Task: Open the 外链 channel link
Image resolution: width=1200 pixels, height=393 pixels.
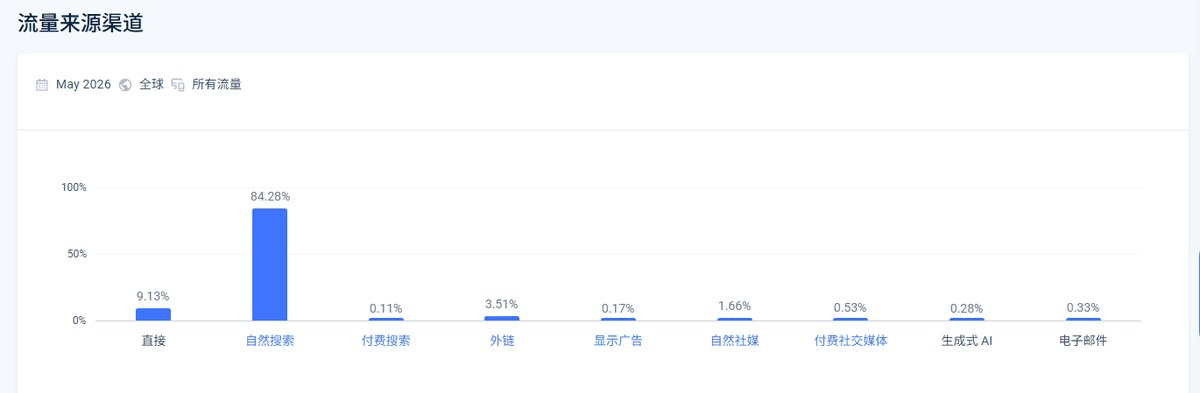Action: pyautogui.click(x=502, y=341)
